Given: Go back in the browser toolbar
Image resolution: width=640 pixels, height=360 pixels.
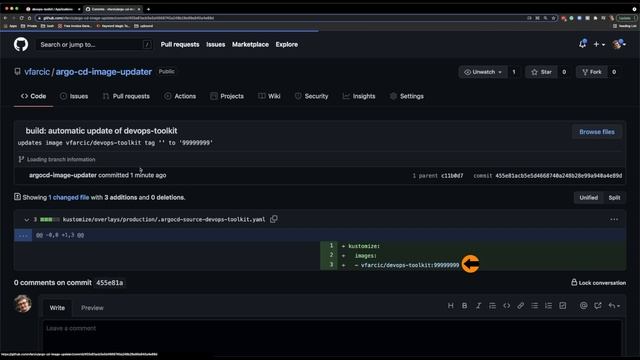Looking at the screenshot, I should pyautogui.click(x=5, y=18).
